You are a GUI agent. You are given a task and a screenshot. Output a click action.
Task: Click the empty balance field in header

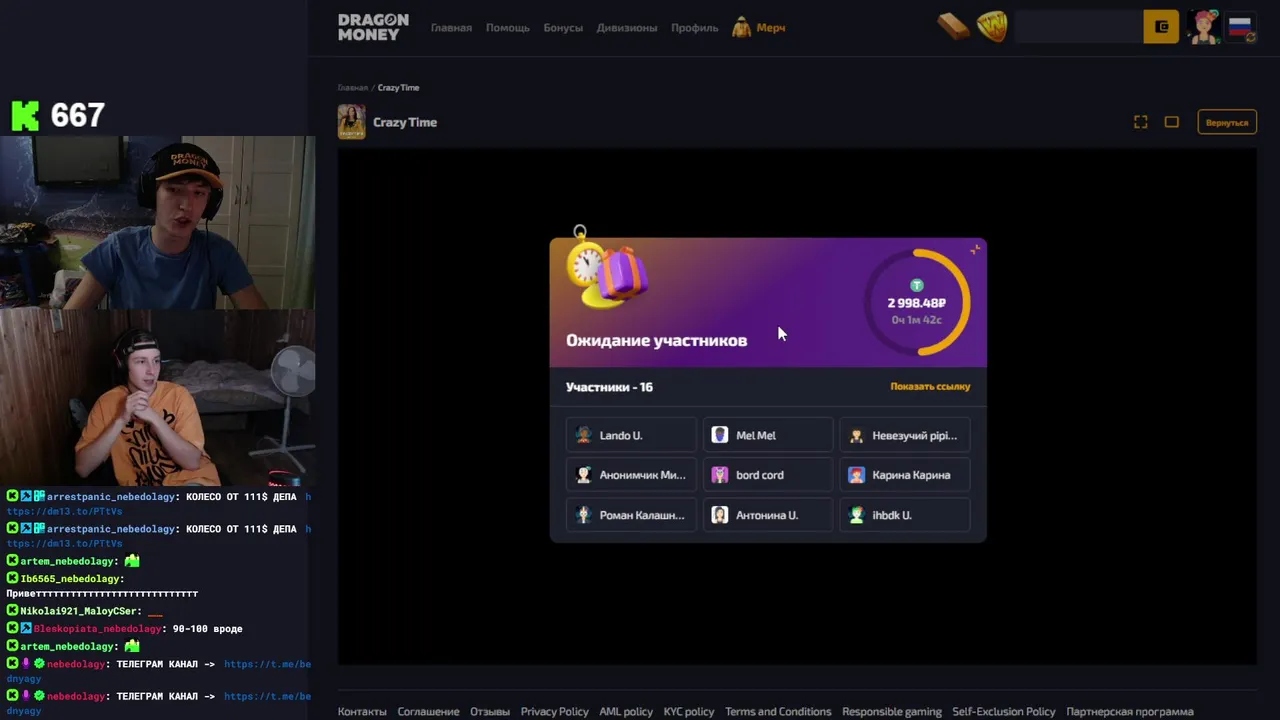1079,27
